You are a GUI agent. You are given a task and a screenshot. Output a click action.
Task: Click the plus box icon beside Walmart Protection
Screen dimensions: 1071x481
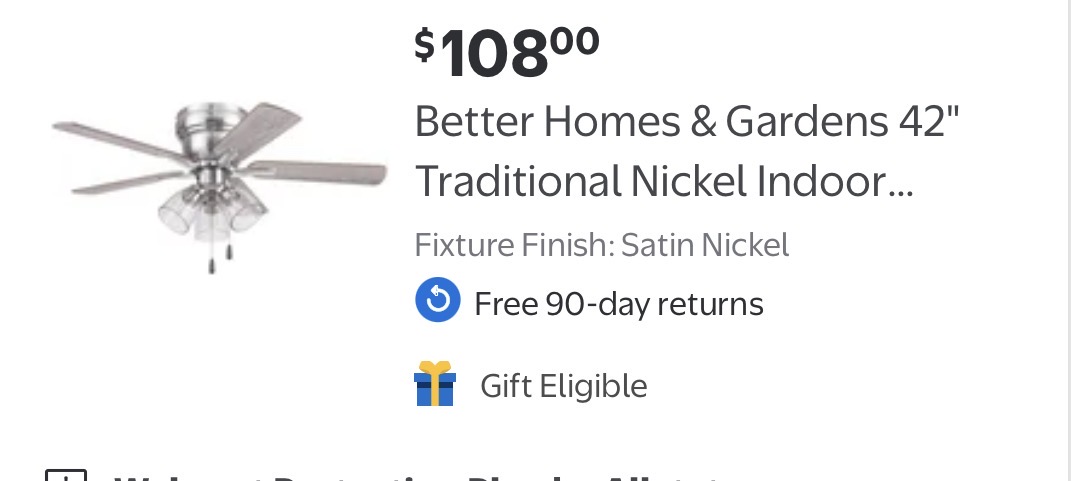click(x=66, y=476)
